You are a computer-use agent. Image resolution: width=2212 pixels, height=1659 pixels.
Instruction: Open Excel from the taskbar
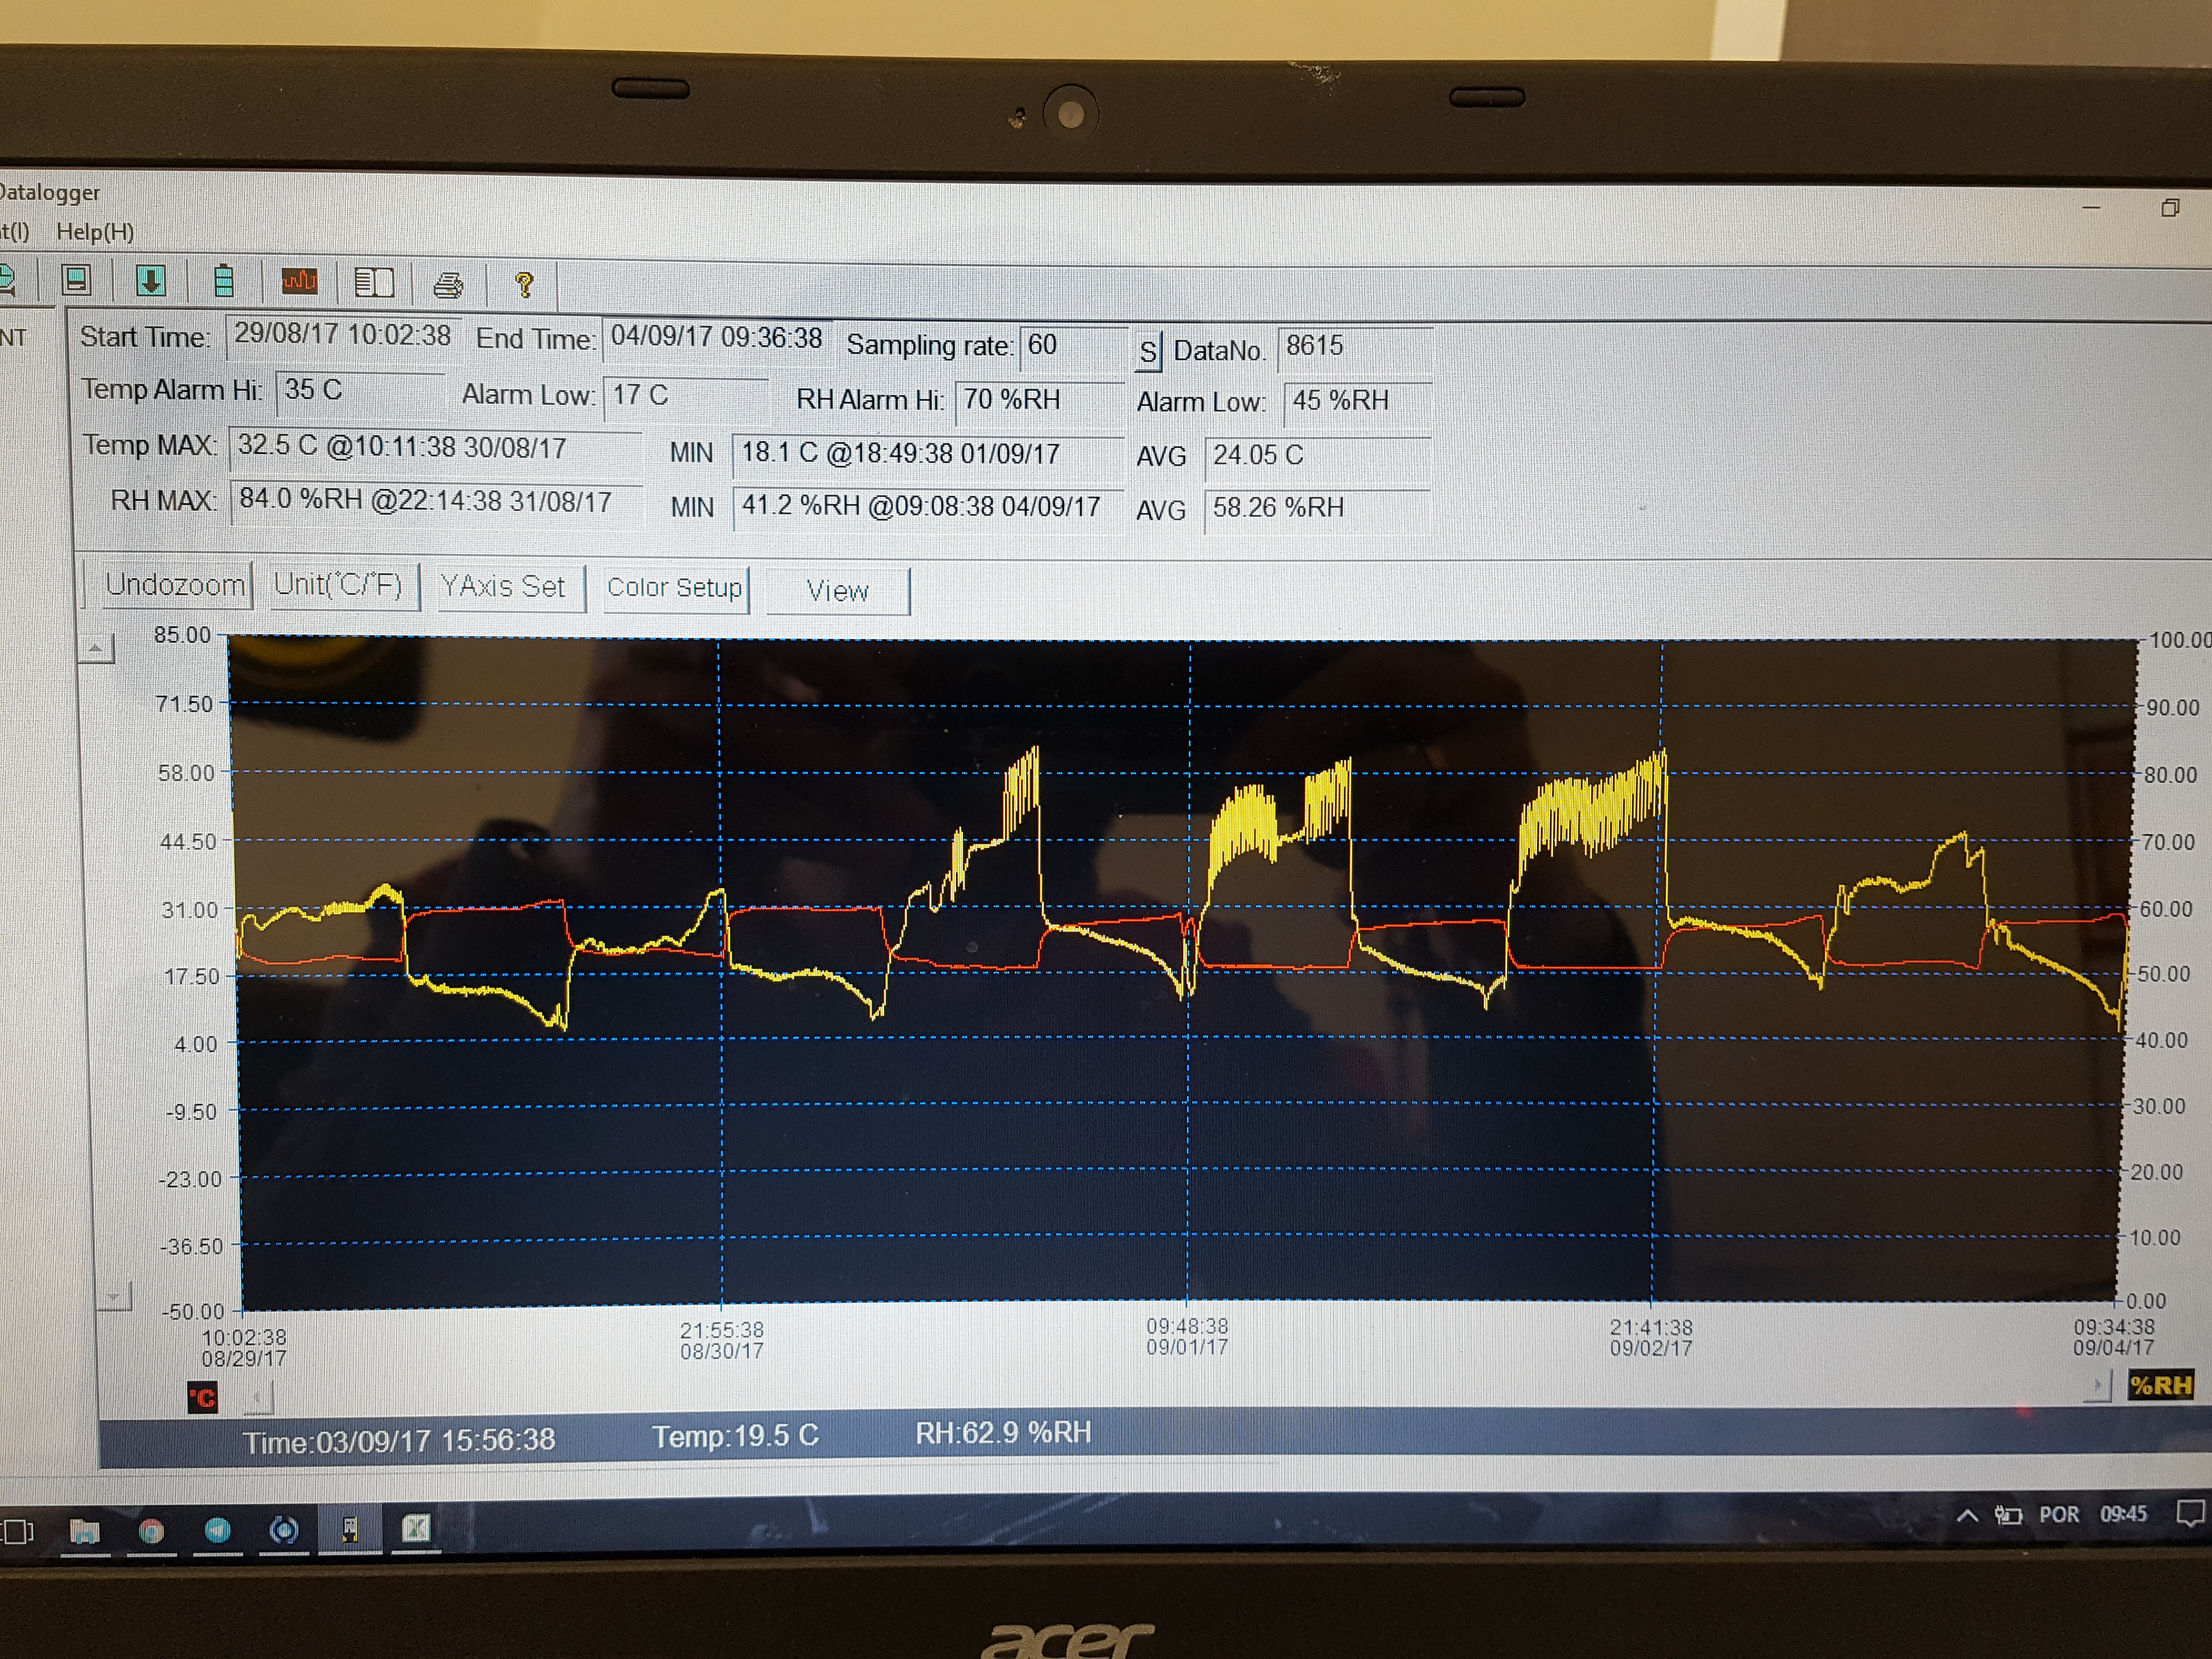[x=416, y=1528]
